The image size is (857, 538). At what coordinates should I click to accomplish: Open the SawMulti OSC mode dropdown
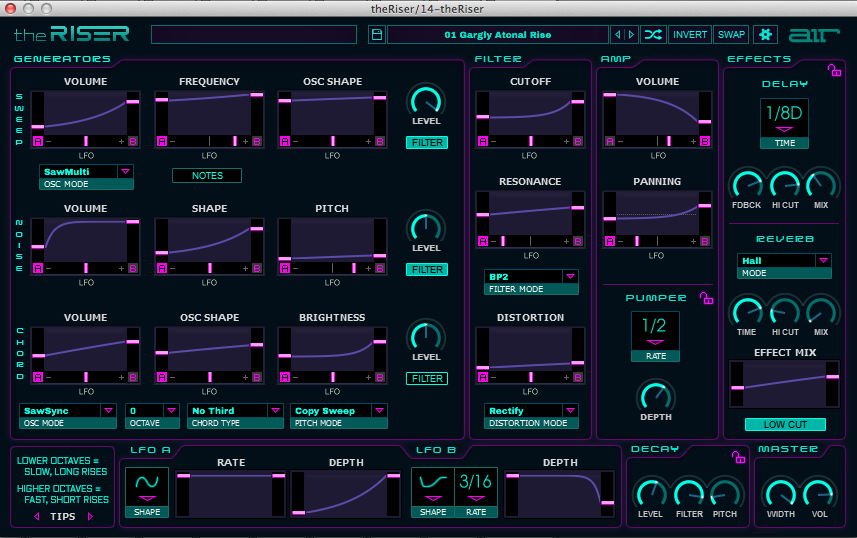[x=125, y=172]
